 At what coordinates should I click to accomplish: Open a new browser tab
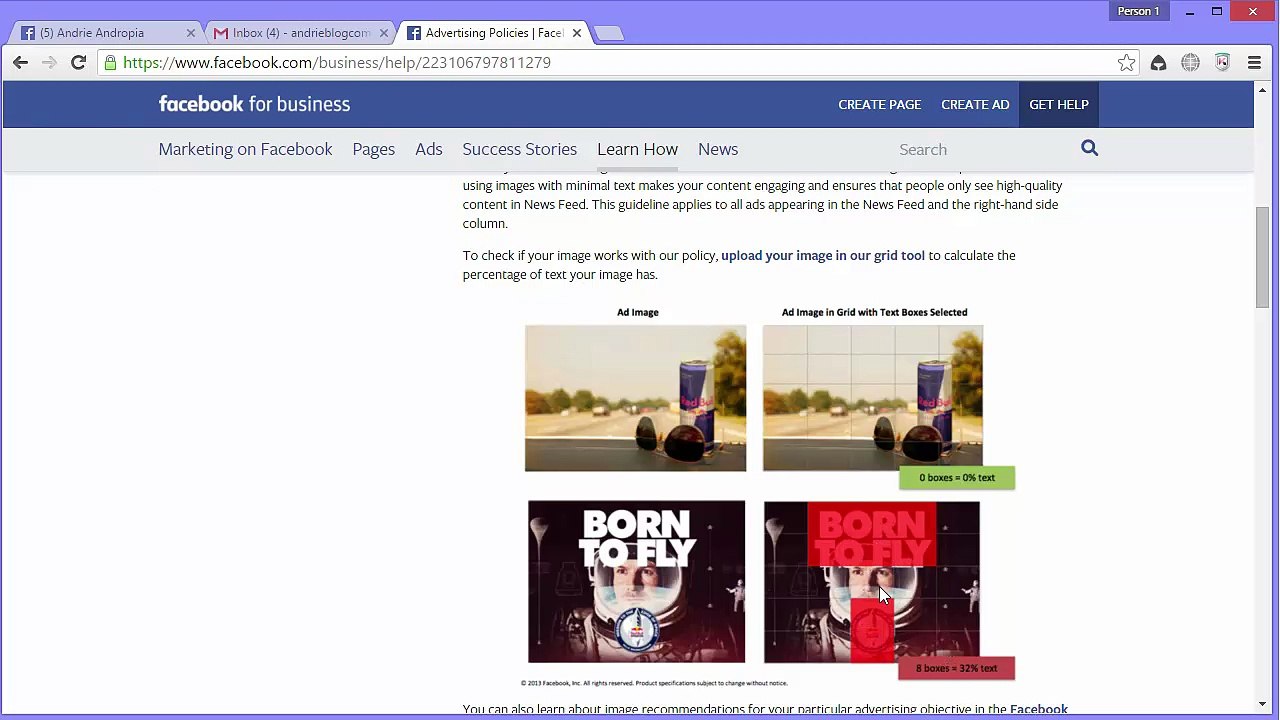pyautogui.click(x=608, y=33)
